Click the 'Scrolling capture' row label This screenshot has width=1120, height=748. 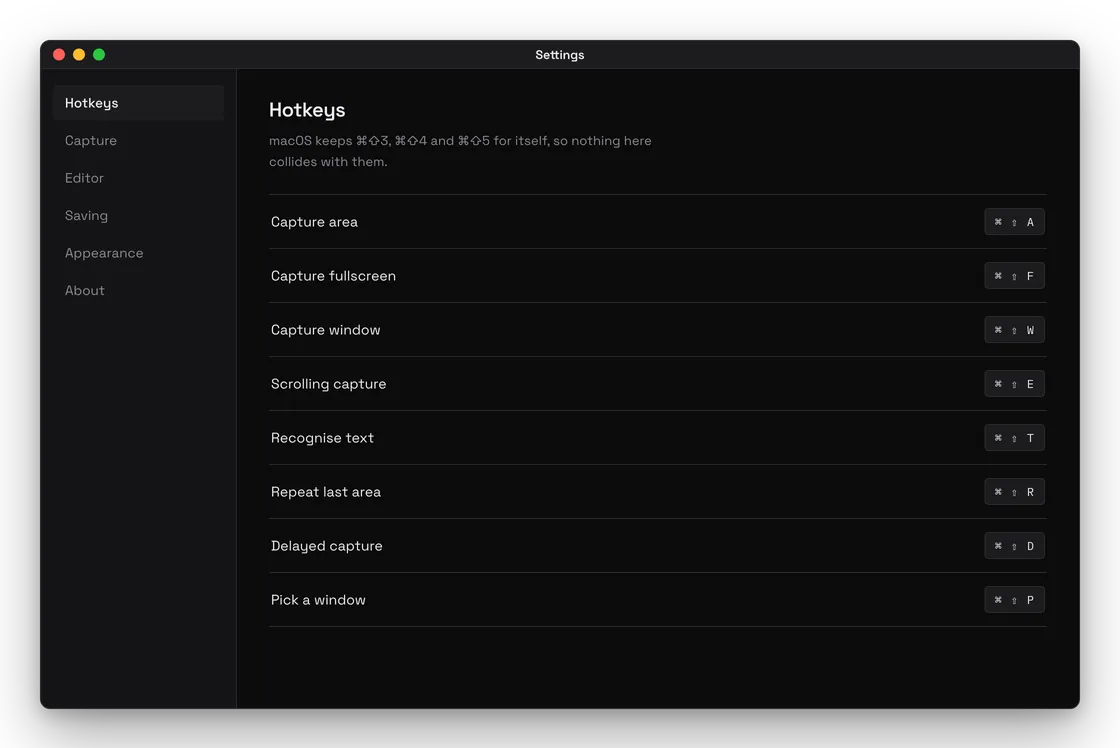tap(328, 384)
